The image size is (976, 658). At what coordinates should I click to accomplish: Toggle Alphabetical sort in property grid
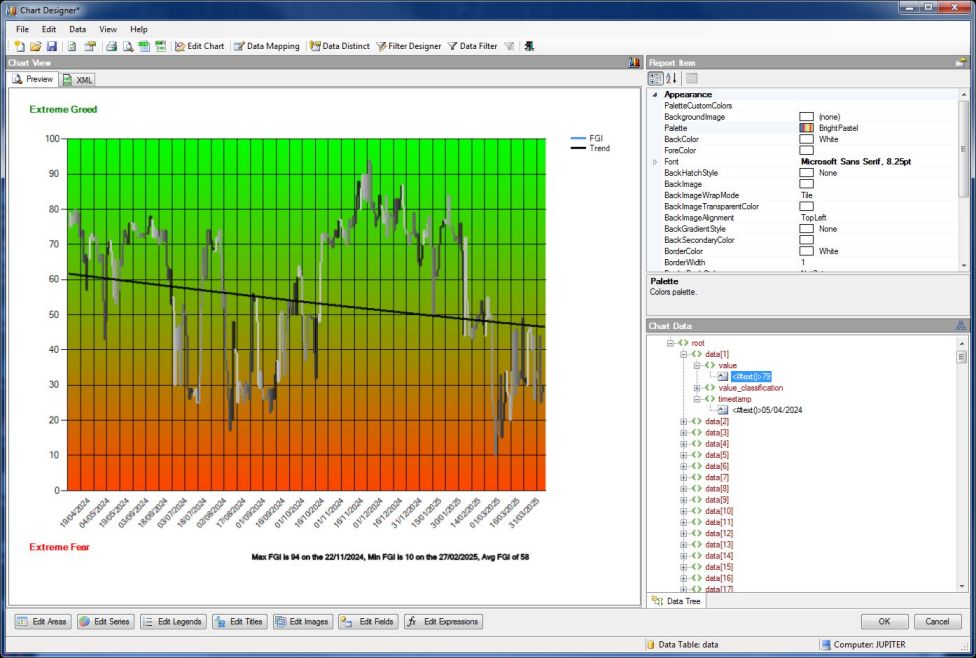click(x=672, y=78)
